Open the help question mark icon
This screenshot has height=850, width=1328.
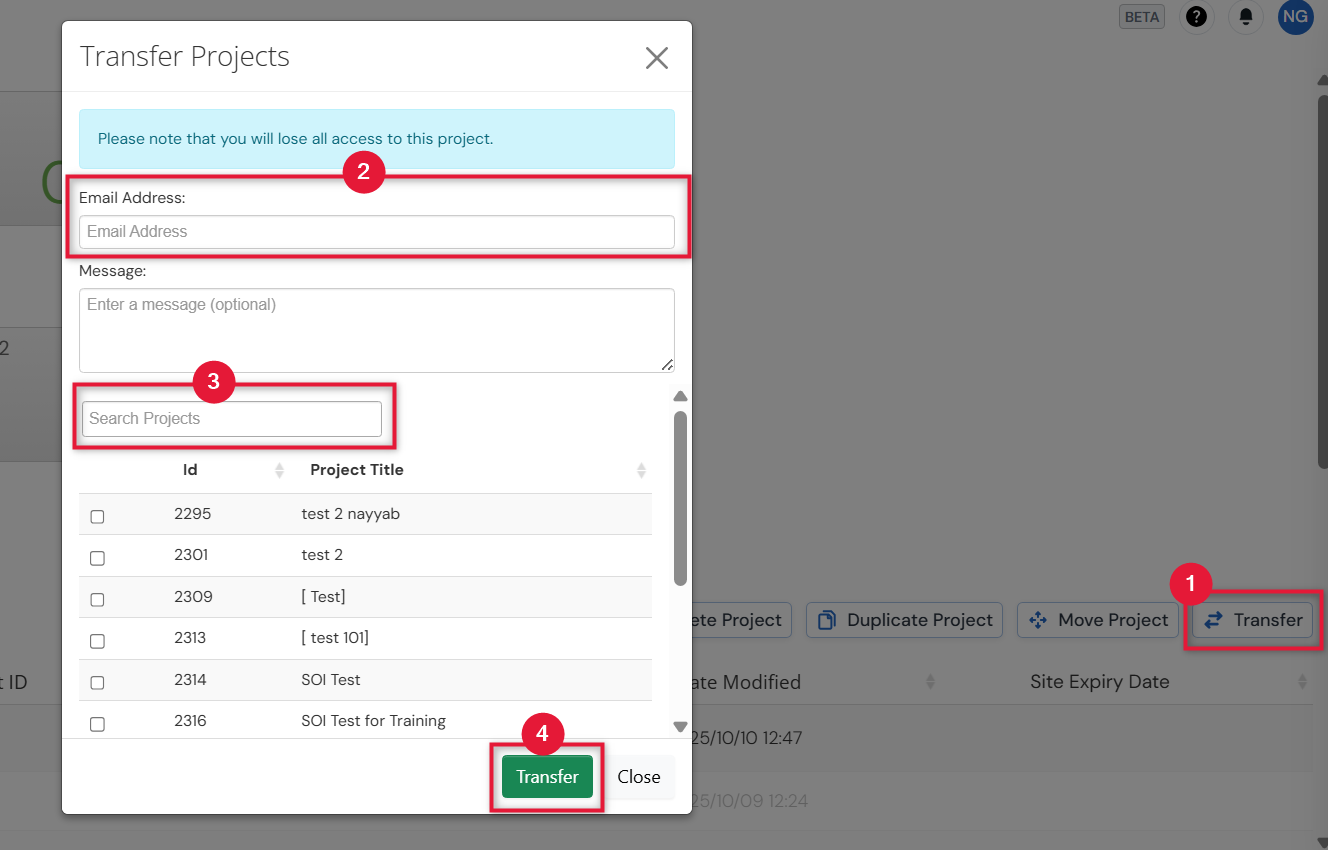[x=1196, y=17]
